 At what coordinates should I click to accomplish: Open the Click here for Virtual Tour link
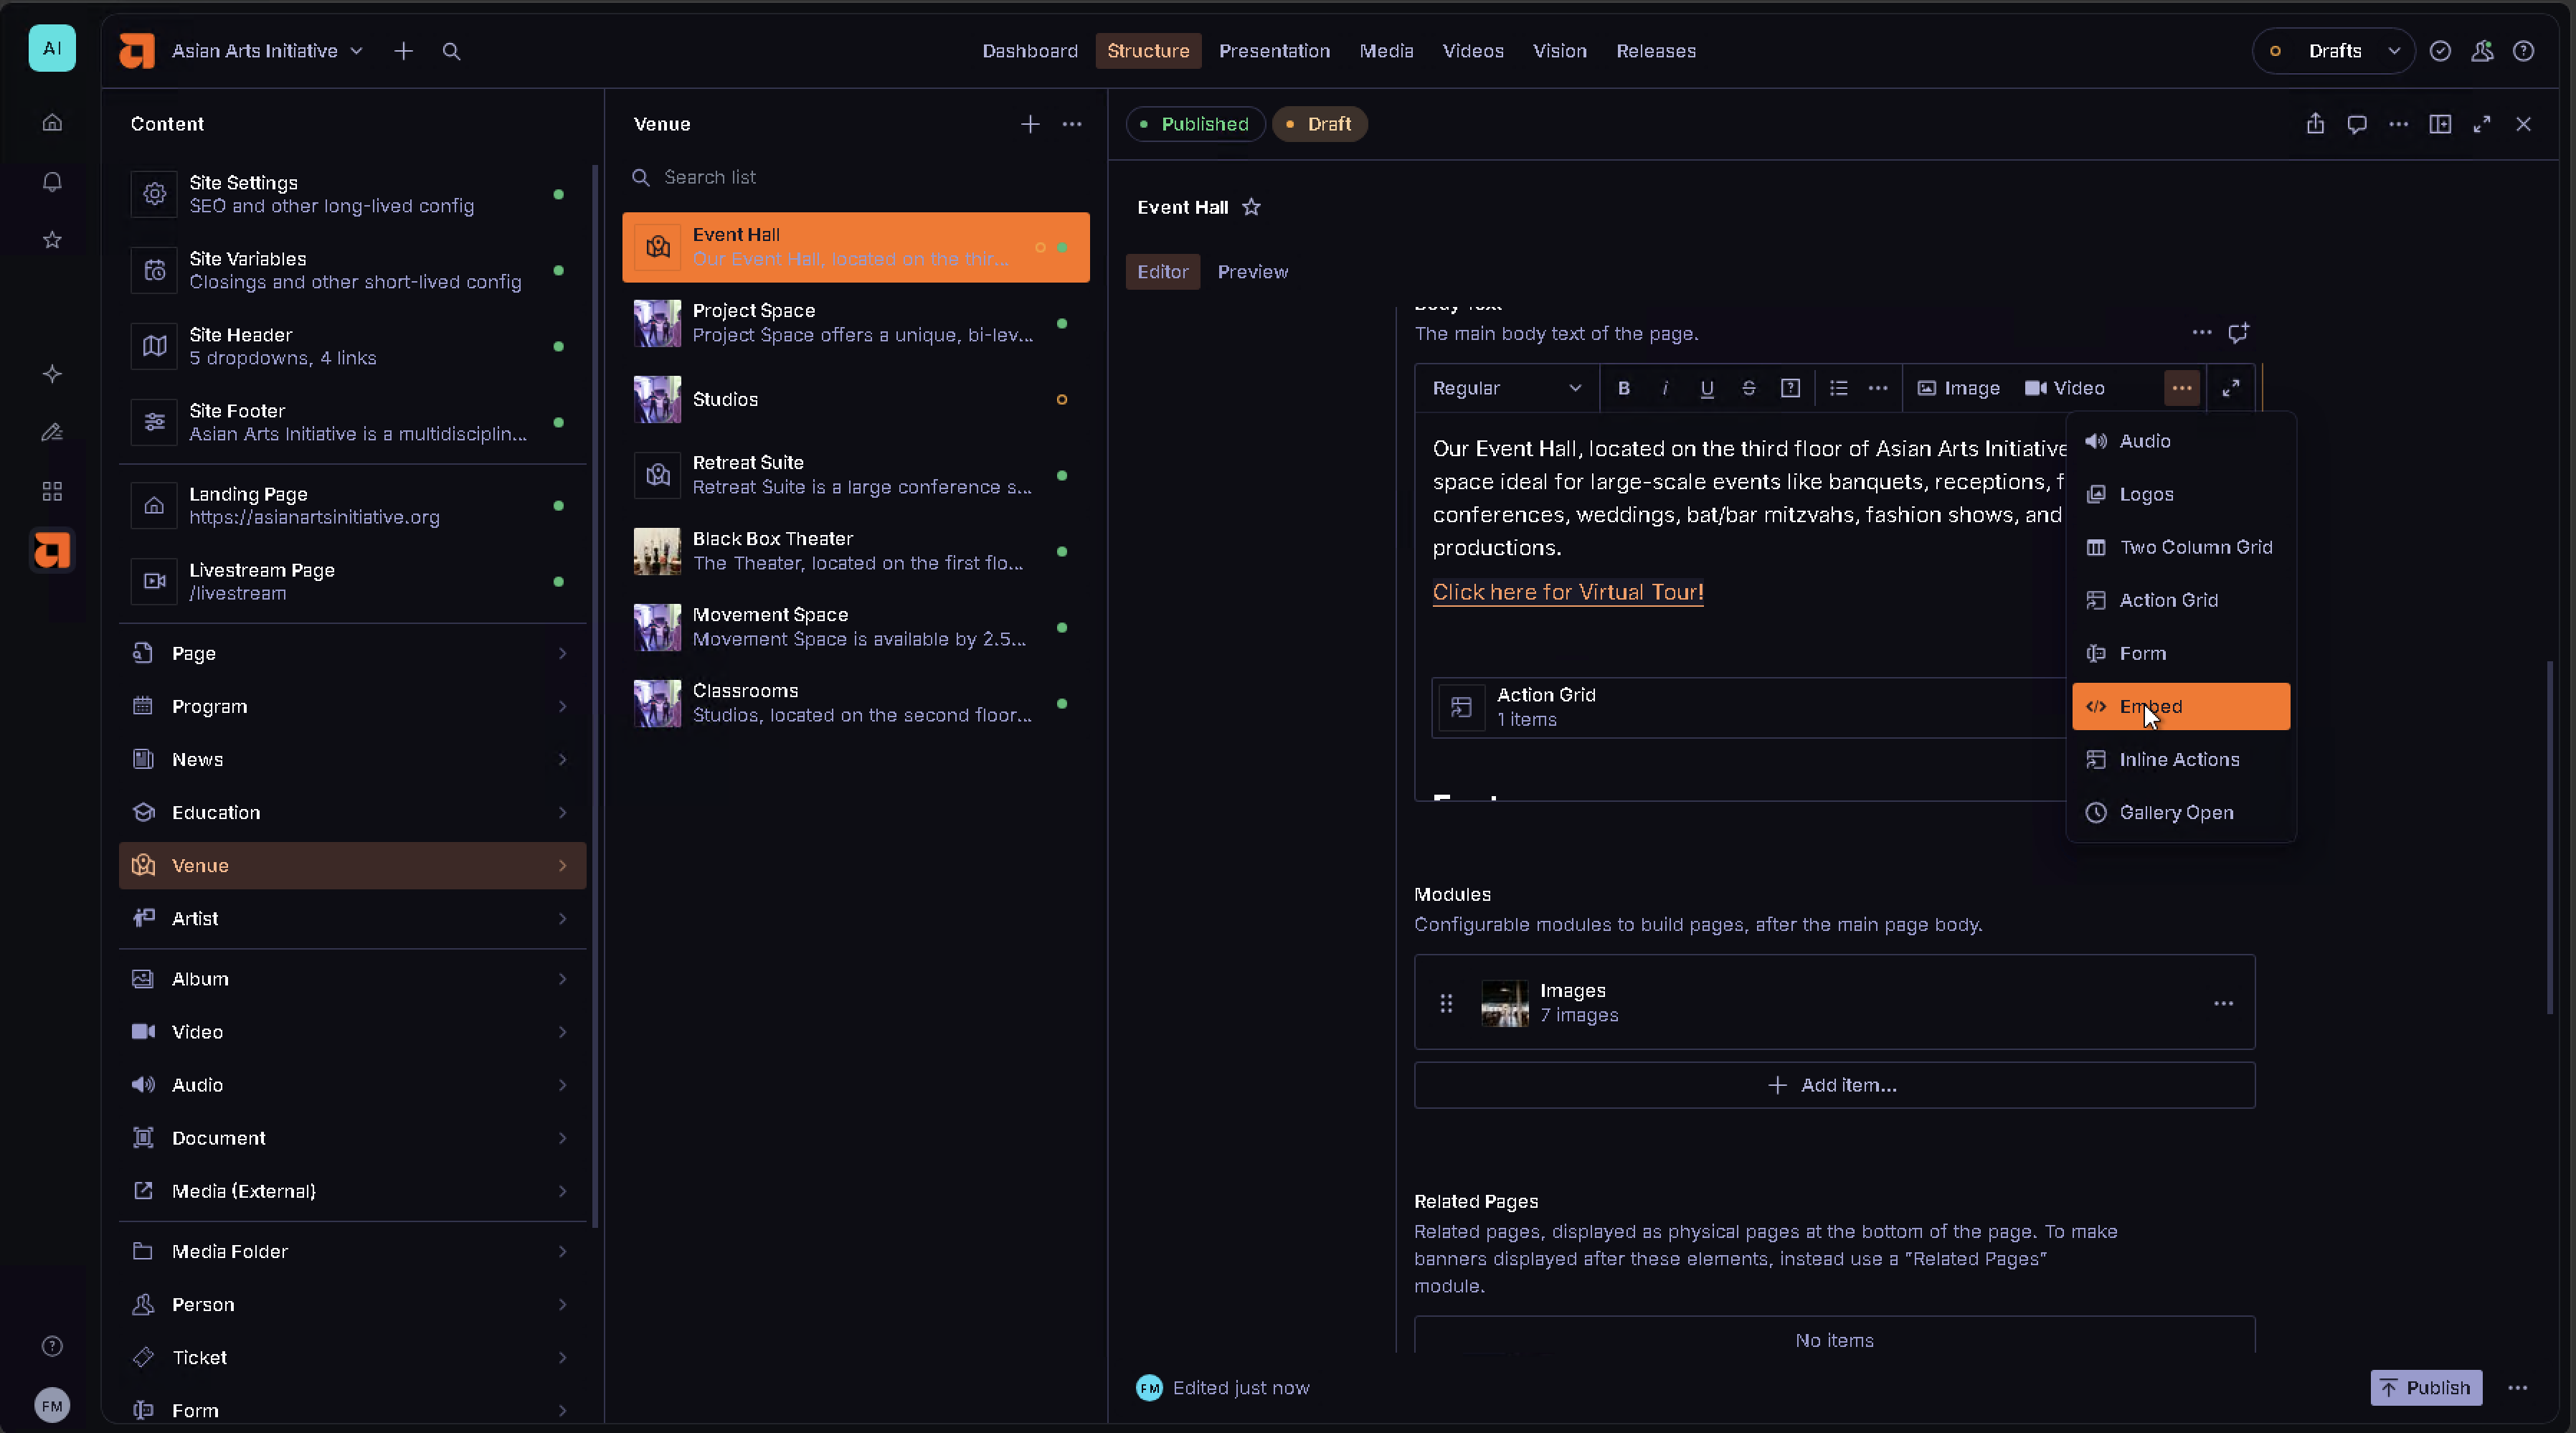(1567, 592)
